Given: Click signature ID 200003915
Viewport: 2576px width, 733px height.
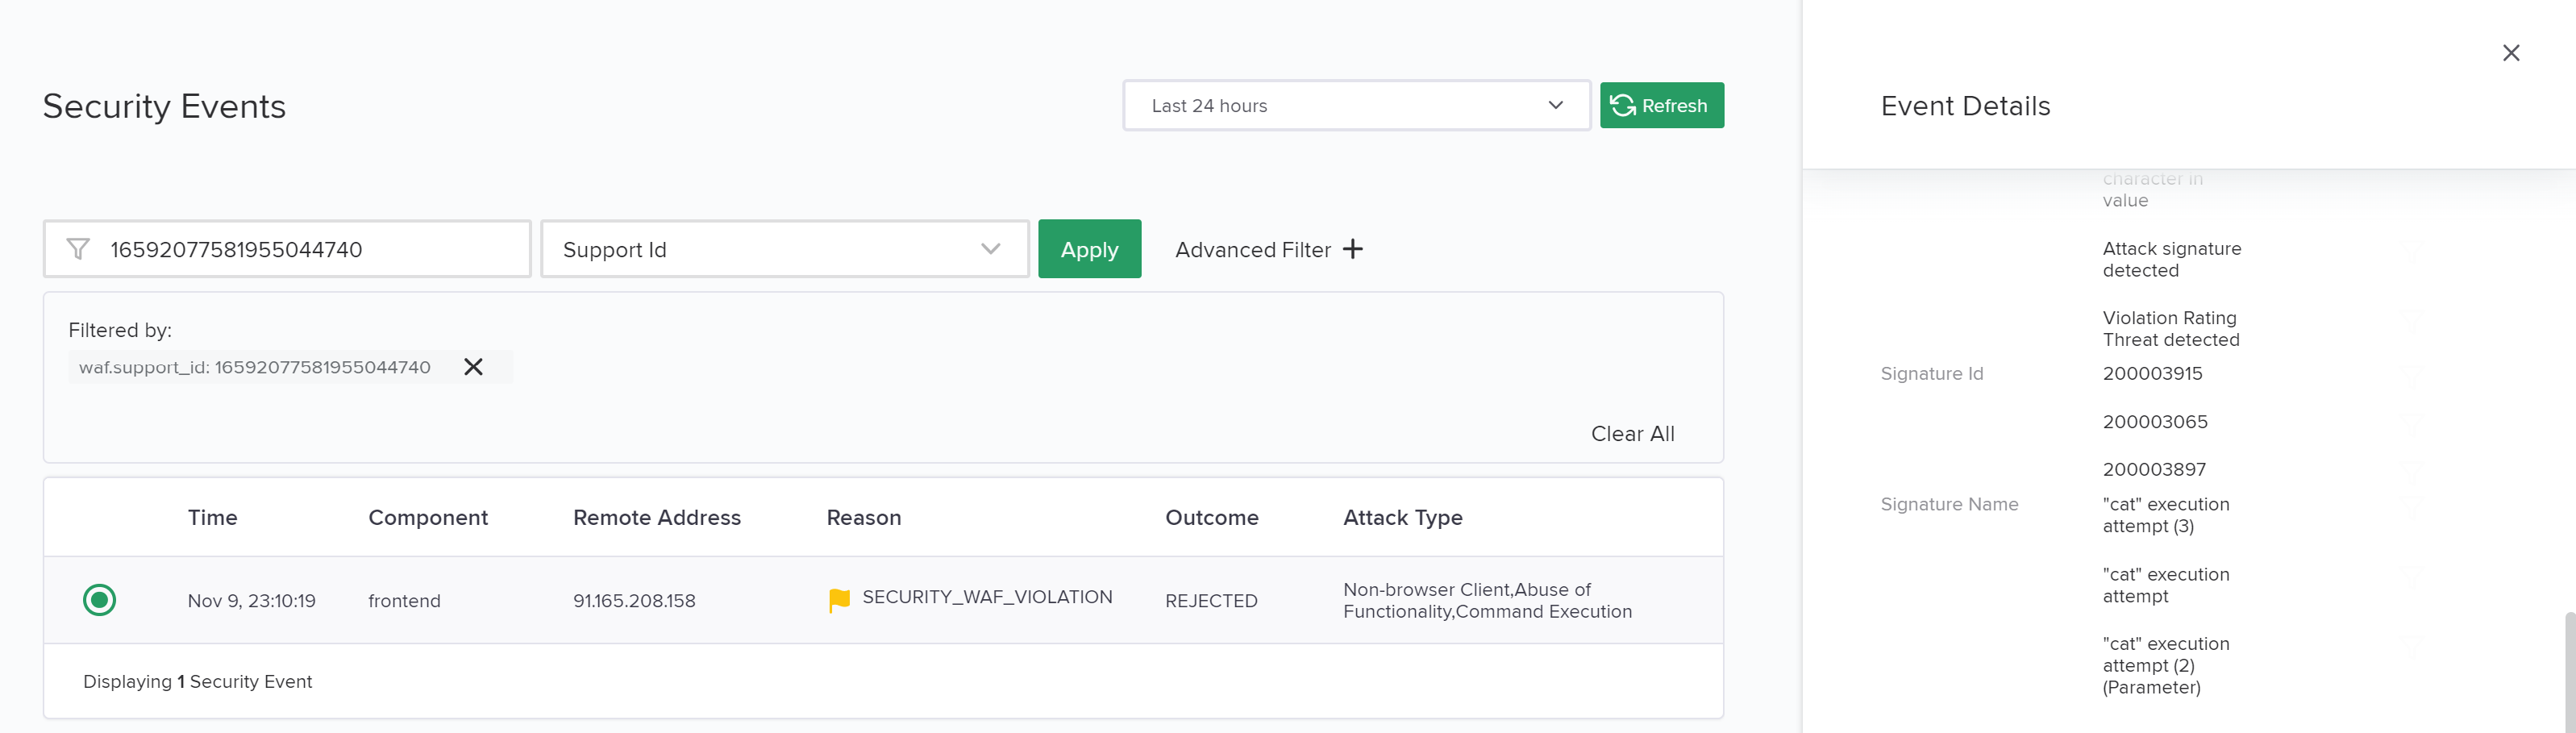Looking at the screenshot, I should 2152,373.
